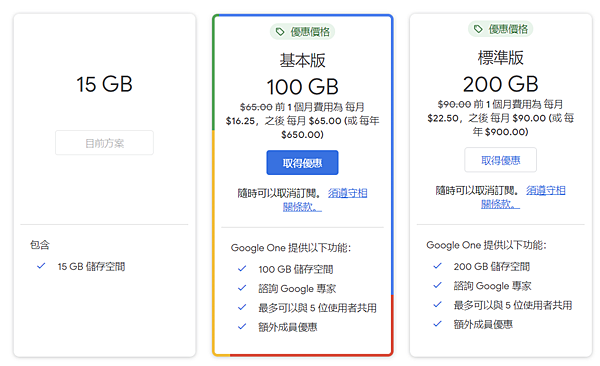This screenshot has width=600, height=366.
Task: Click the 優惠價格 tag icon on 標準版
Action: click(478, 29)
